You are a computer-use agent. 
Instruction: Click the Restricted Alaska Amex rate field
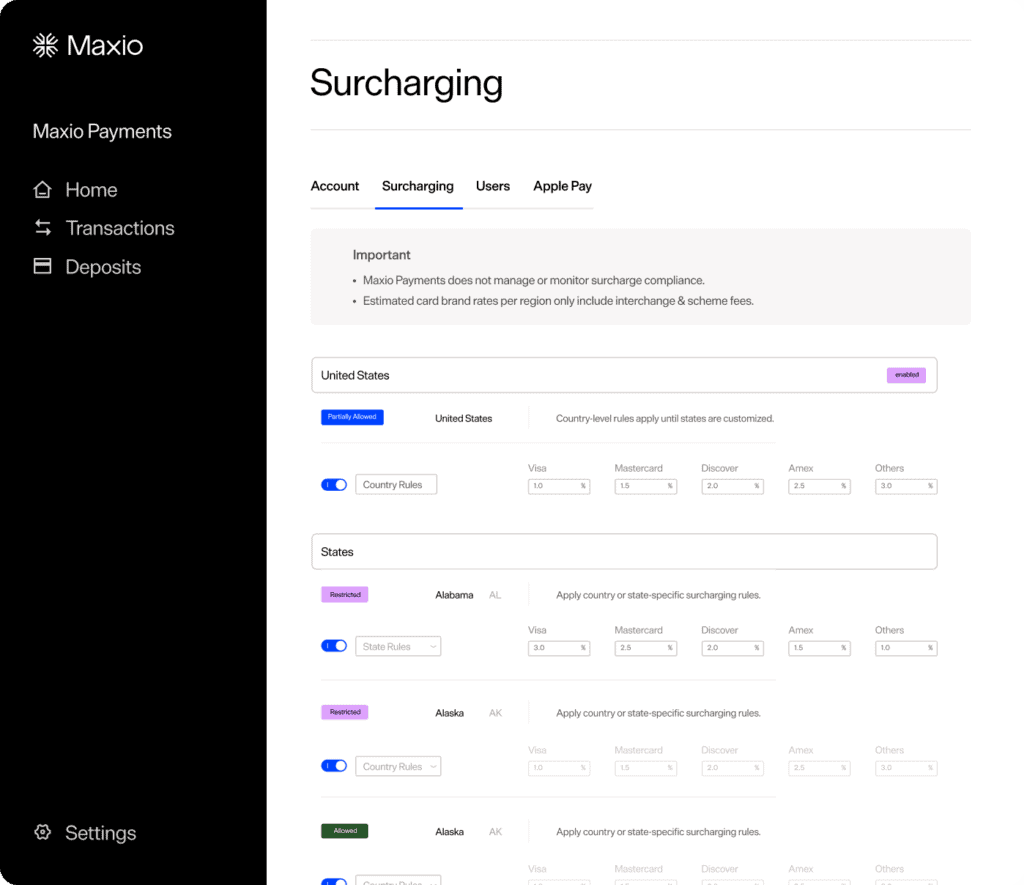tap(820, 768)
